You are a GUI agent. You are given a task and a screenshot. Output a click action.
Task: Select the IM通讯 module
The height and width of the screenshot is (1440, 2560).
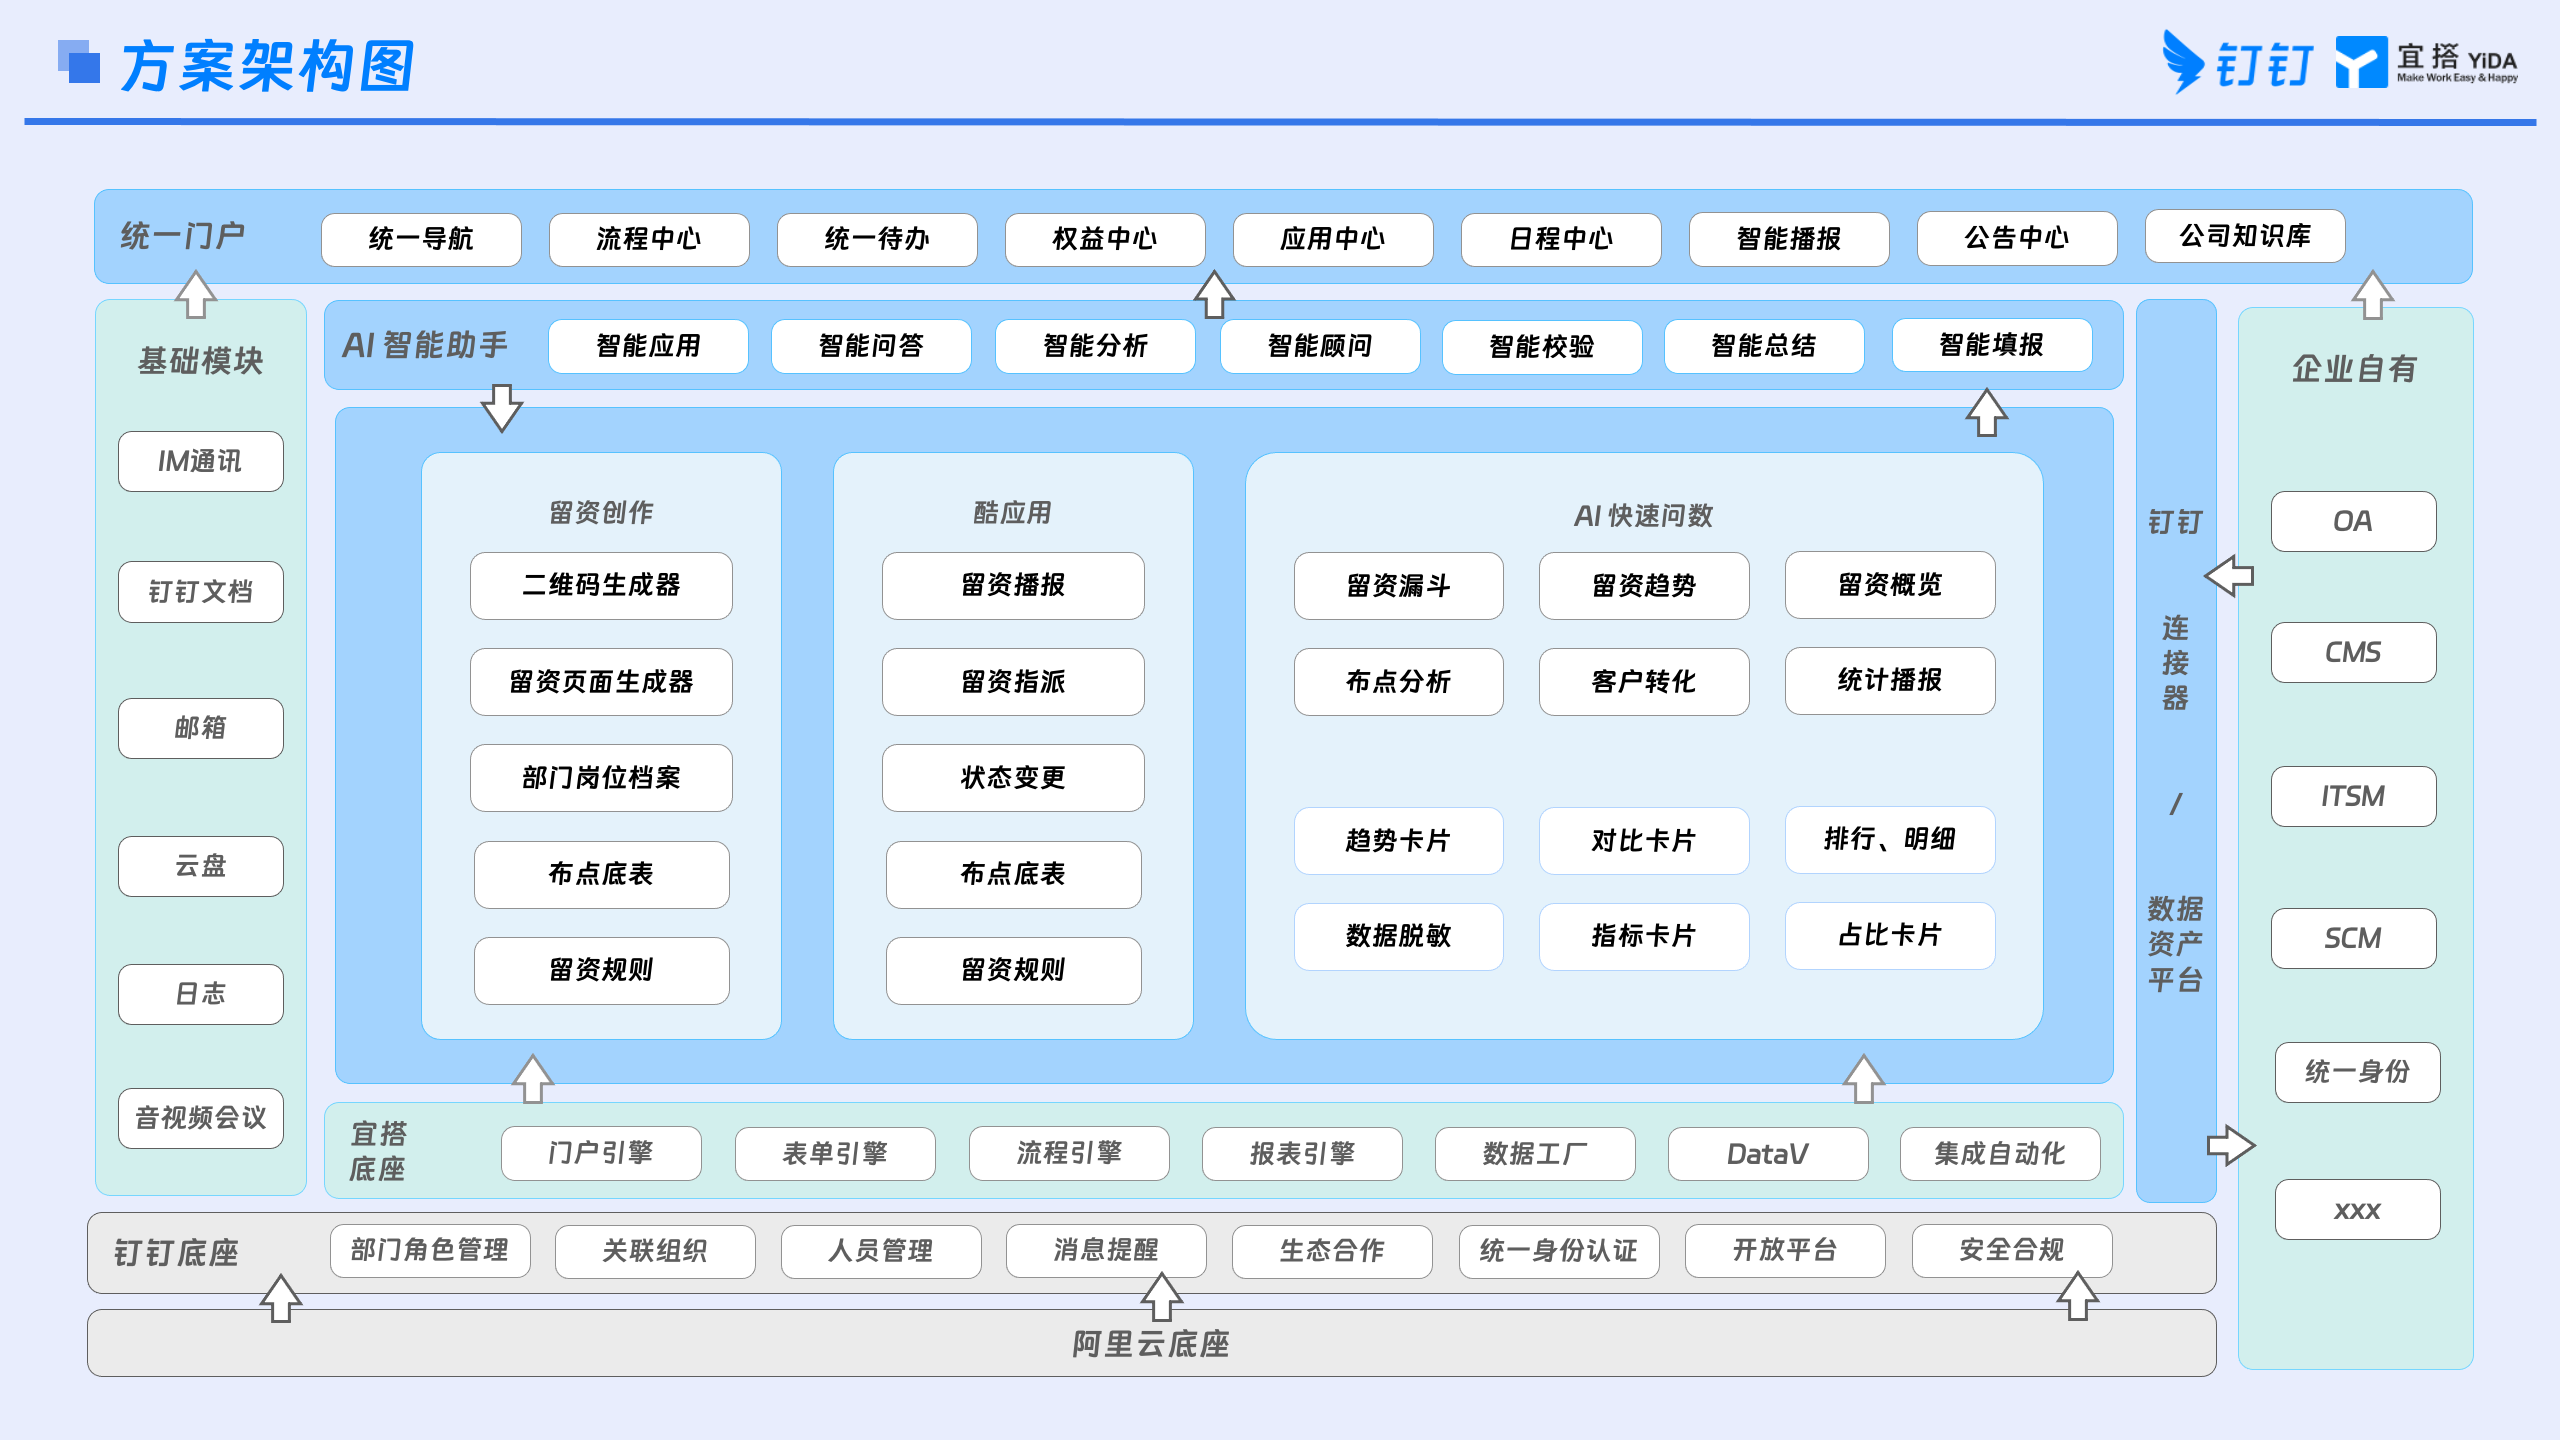[x=201, y=461]
